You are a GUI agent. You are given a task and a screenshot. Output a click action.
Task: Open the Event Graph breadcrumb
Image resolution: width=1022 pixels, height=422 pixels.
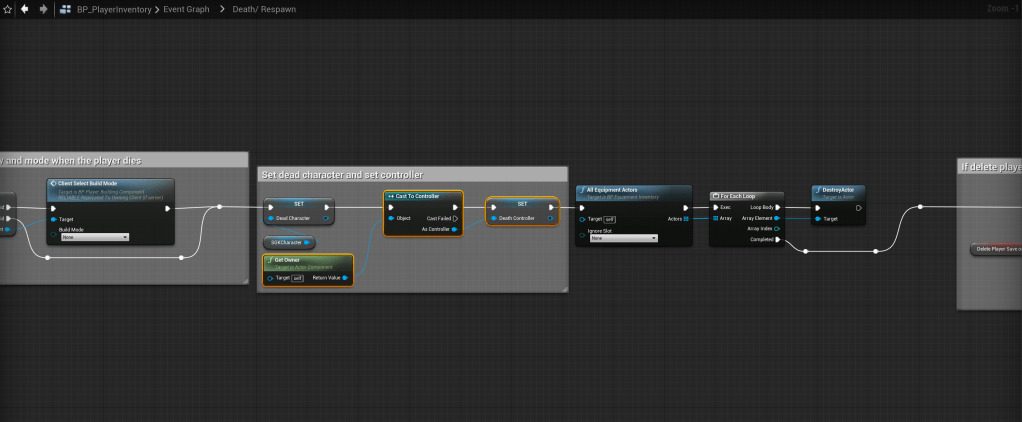[186, 9]
